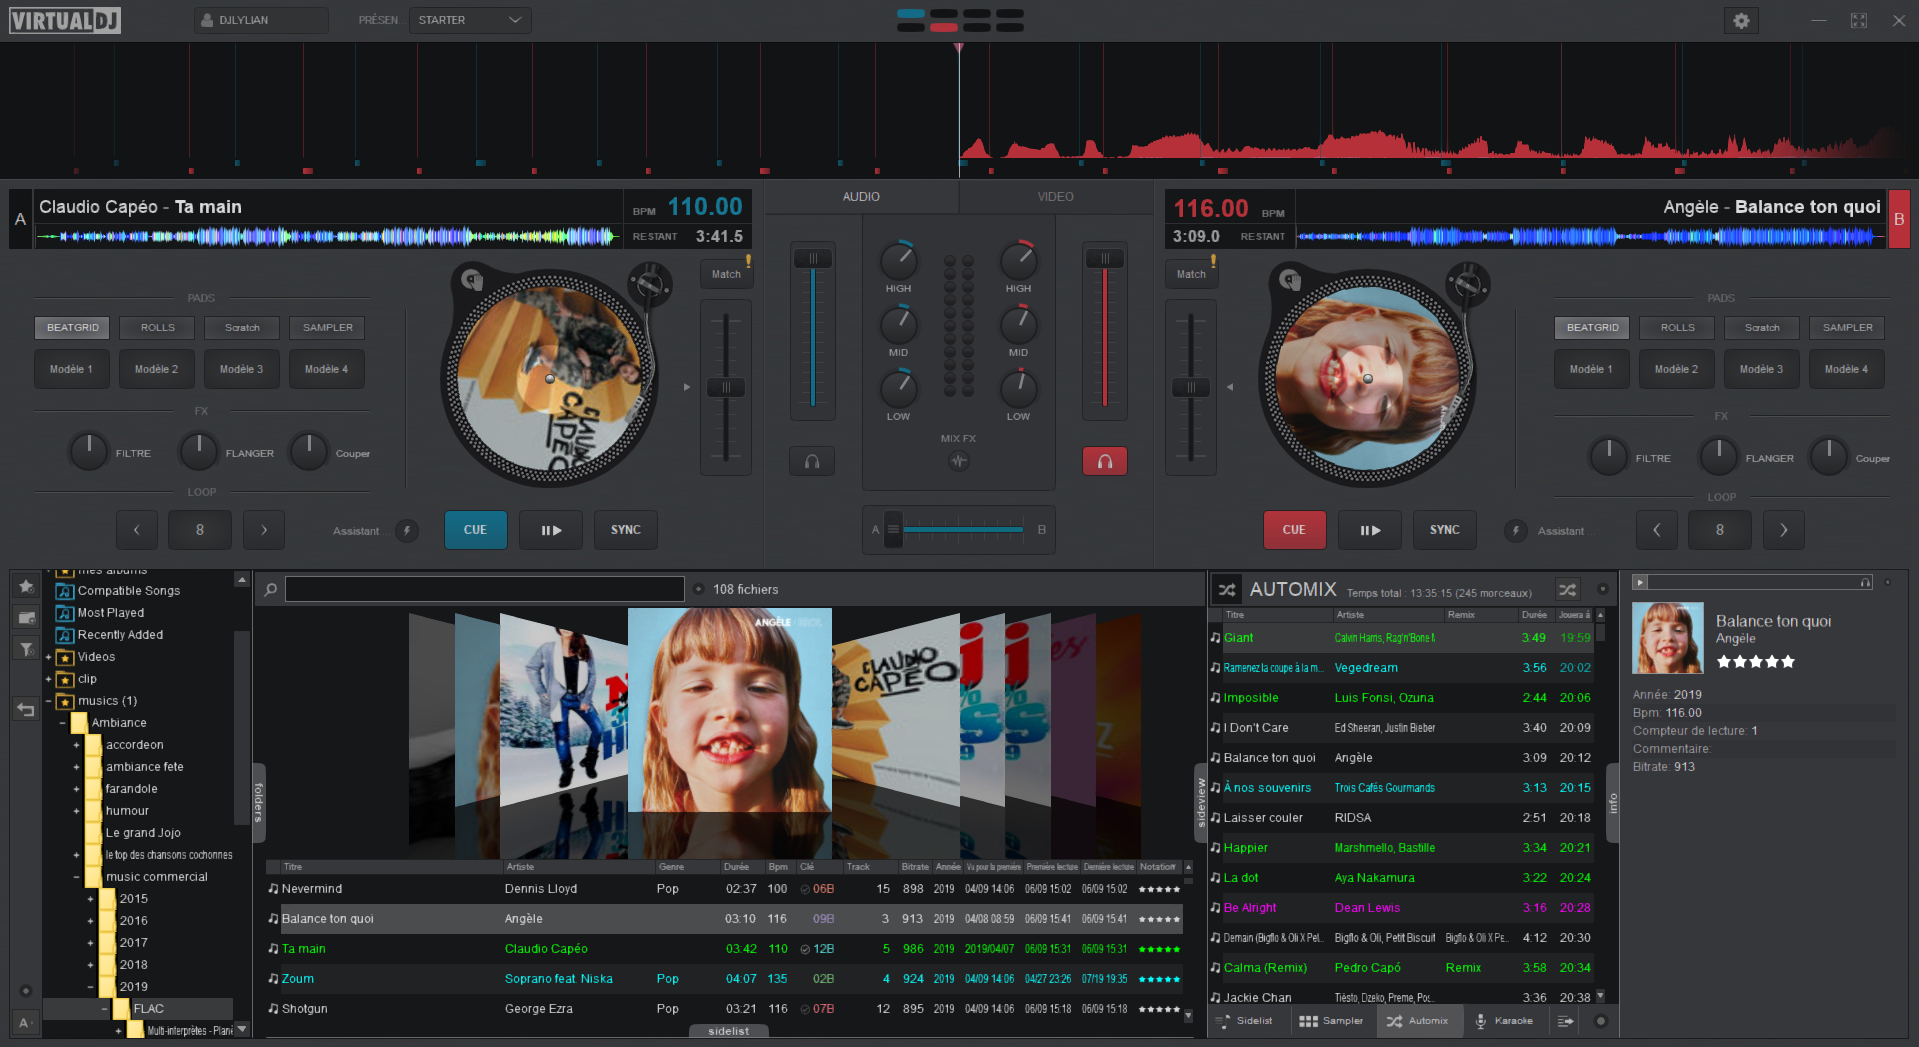1919x1047 pixels.
Task: Open the settings gear icon
Action: point(1741,21)
